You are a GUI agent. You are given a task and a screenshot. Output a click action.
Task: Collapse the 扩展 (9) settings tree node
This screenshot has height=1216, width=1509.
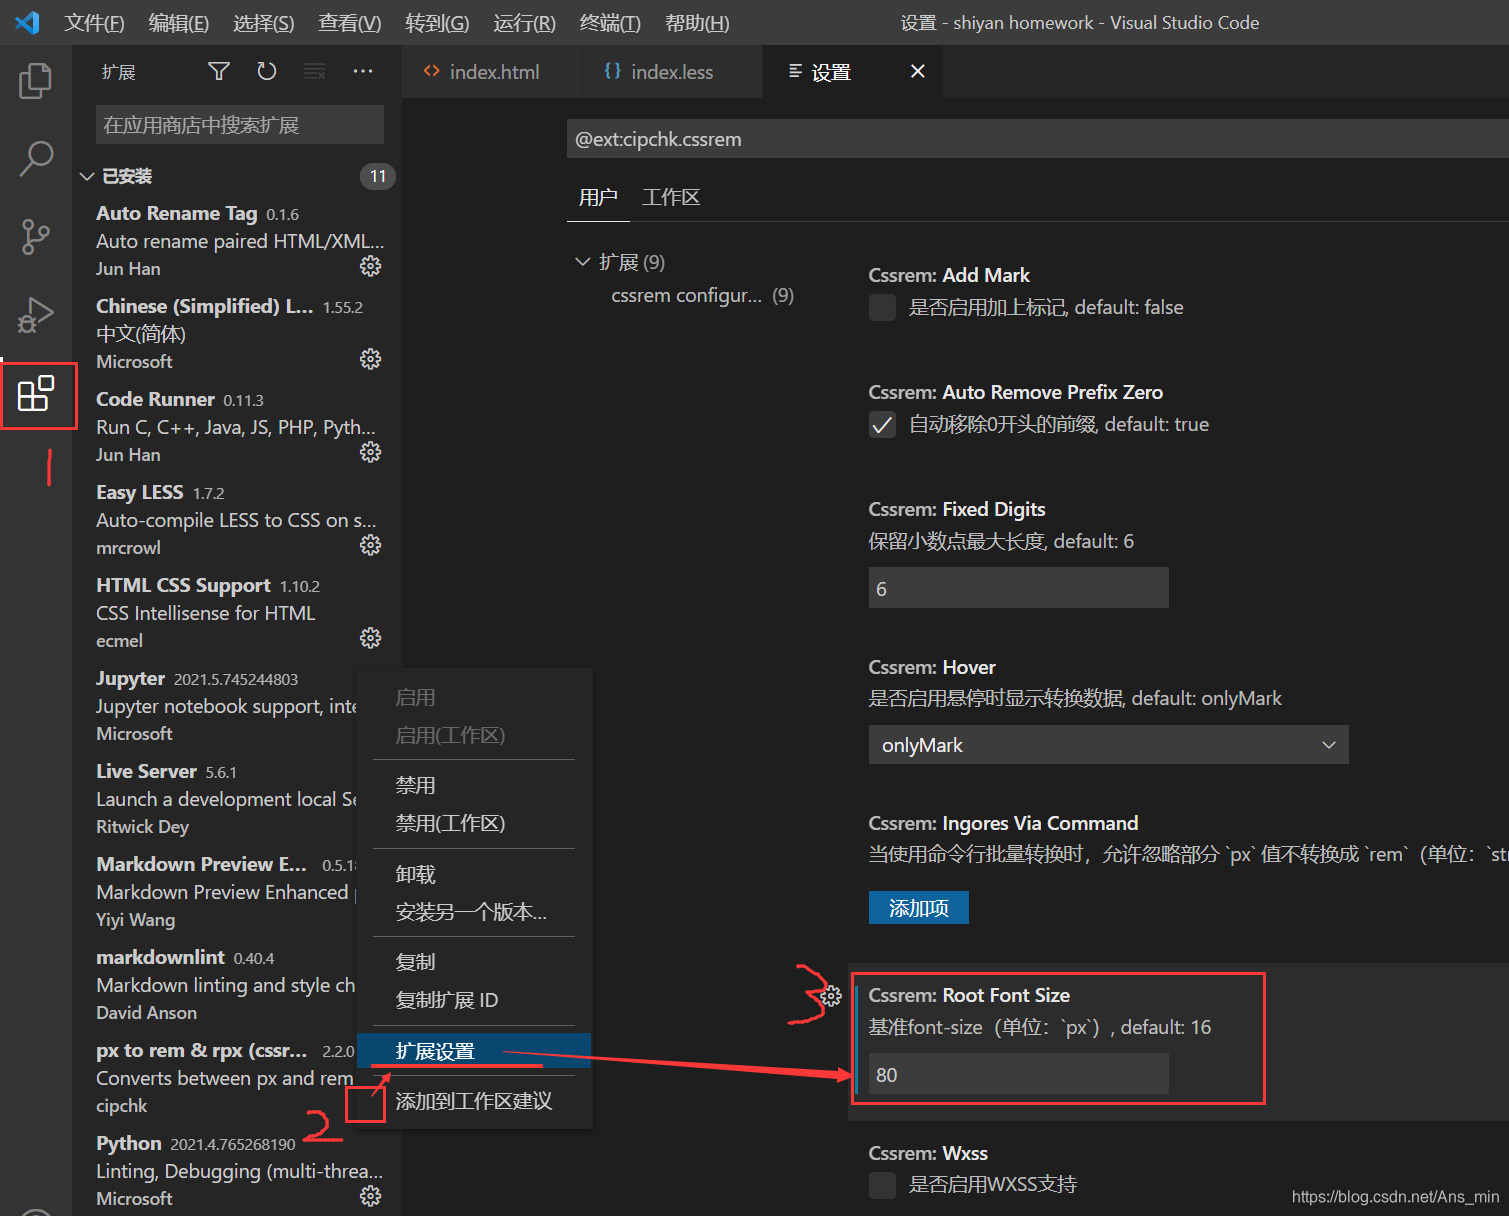pyautogui.click(x=583, y=262)
